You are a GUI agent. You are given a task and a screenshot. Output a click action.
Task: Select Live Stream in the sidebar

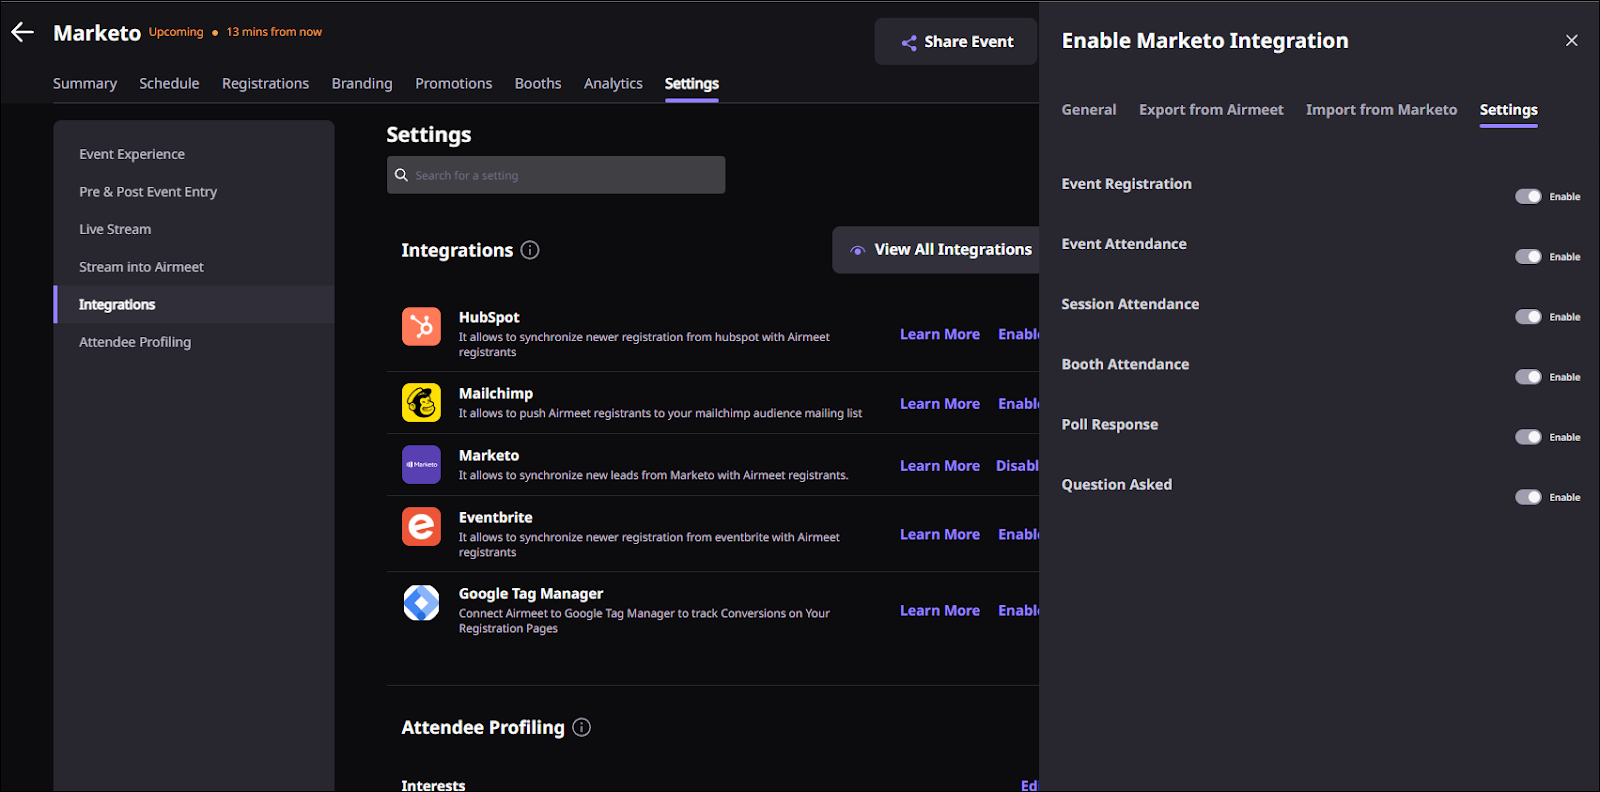(x=194, y=229)
